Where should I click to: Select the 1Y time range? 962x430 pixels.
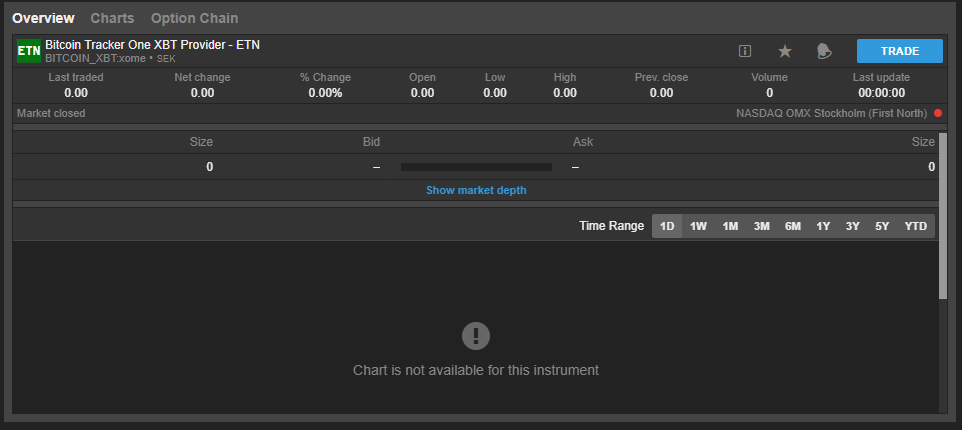(x=823, y=226)
